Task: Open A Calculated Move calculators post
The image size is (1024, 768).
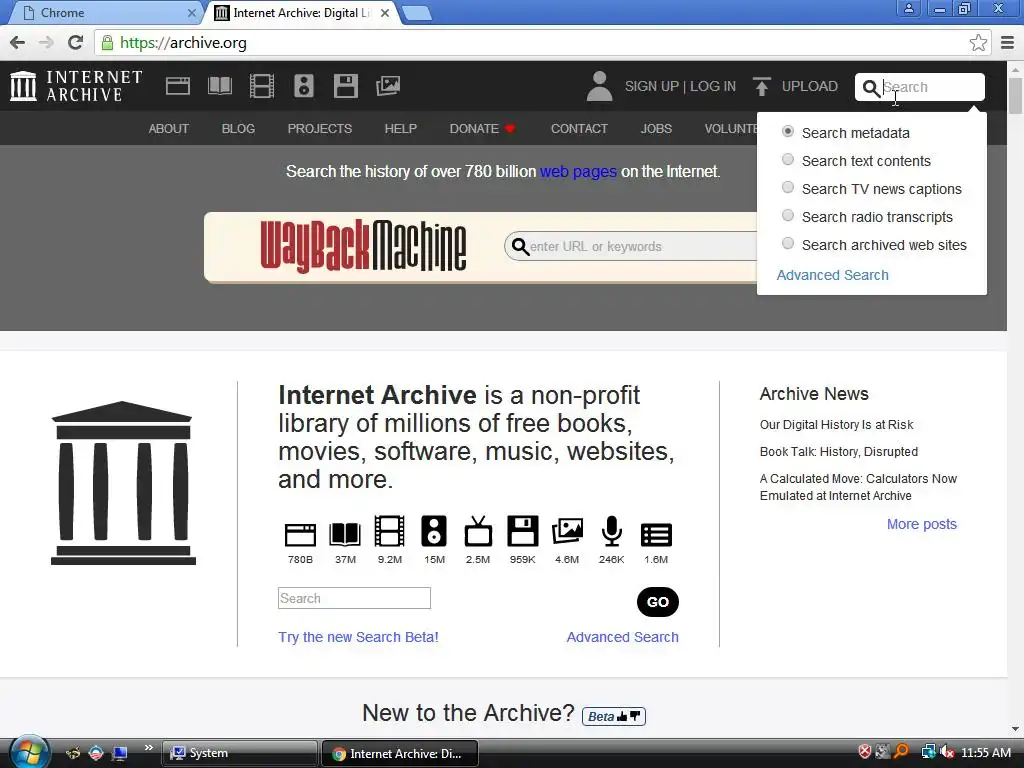Action: click(x=858, y=487)
